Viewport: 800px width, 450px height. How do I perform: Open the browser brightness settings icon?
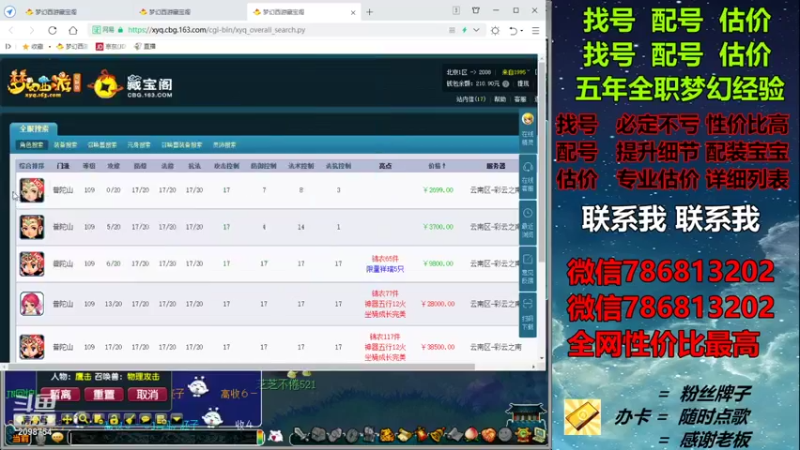point(495,31)
